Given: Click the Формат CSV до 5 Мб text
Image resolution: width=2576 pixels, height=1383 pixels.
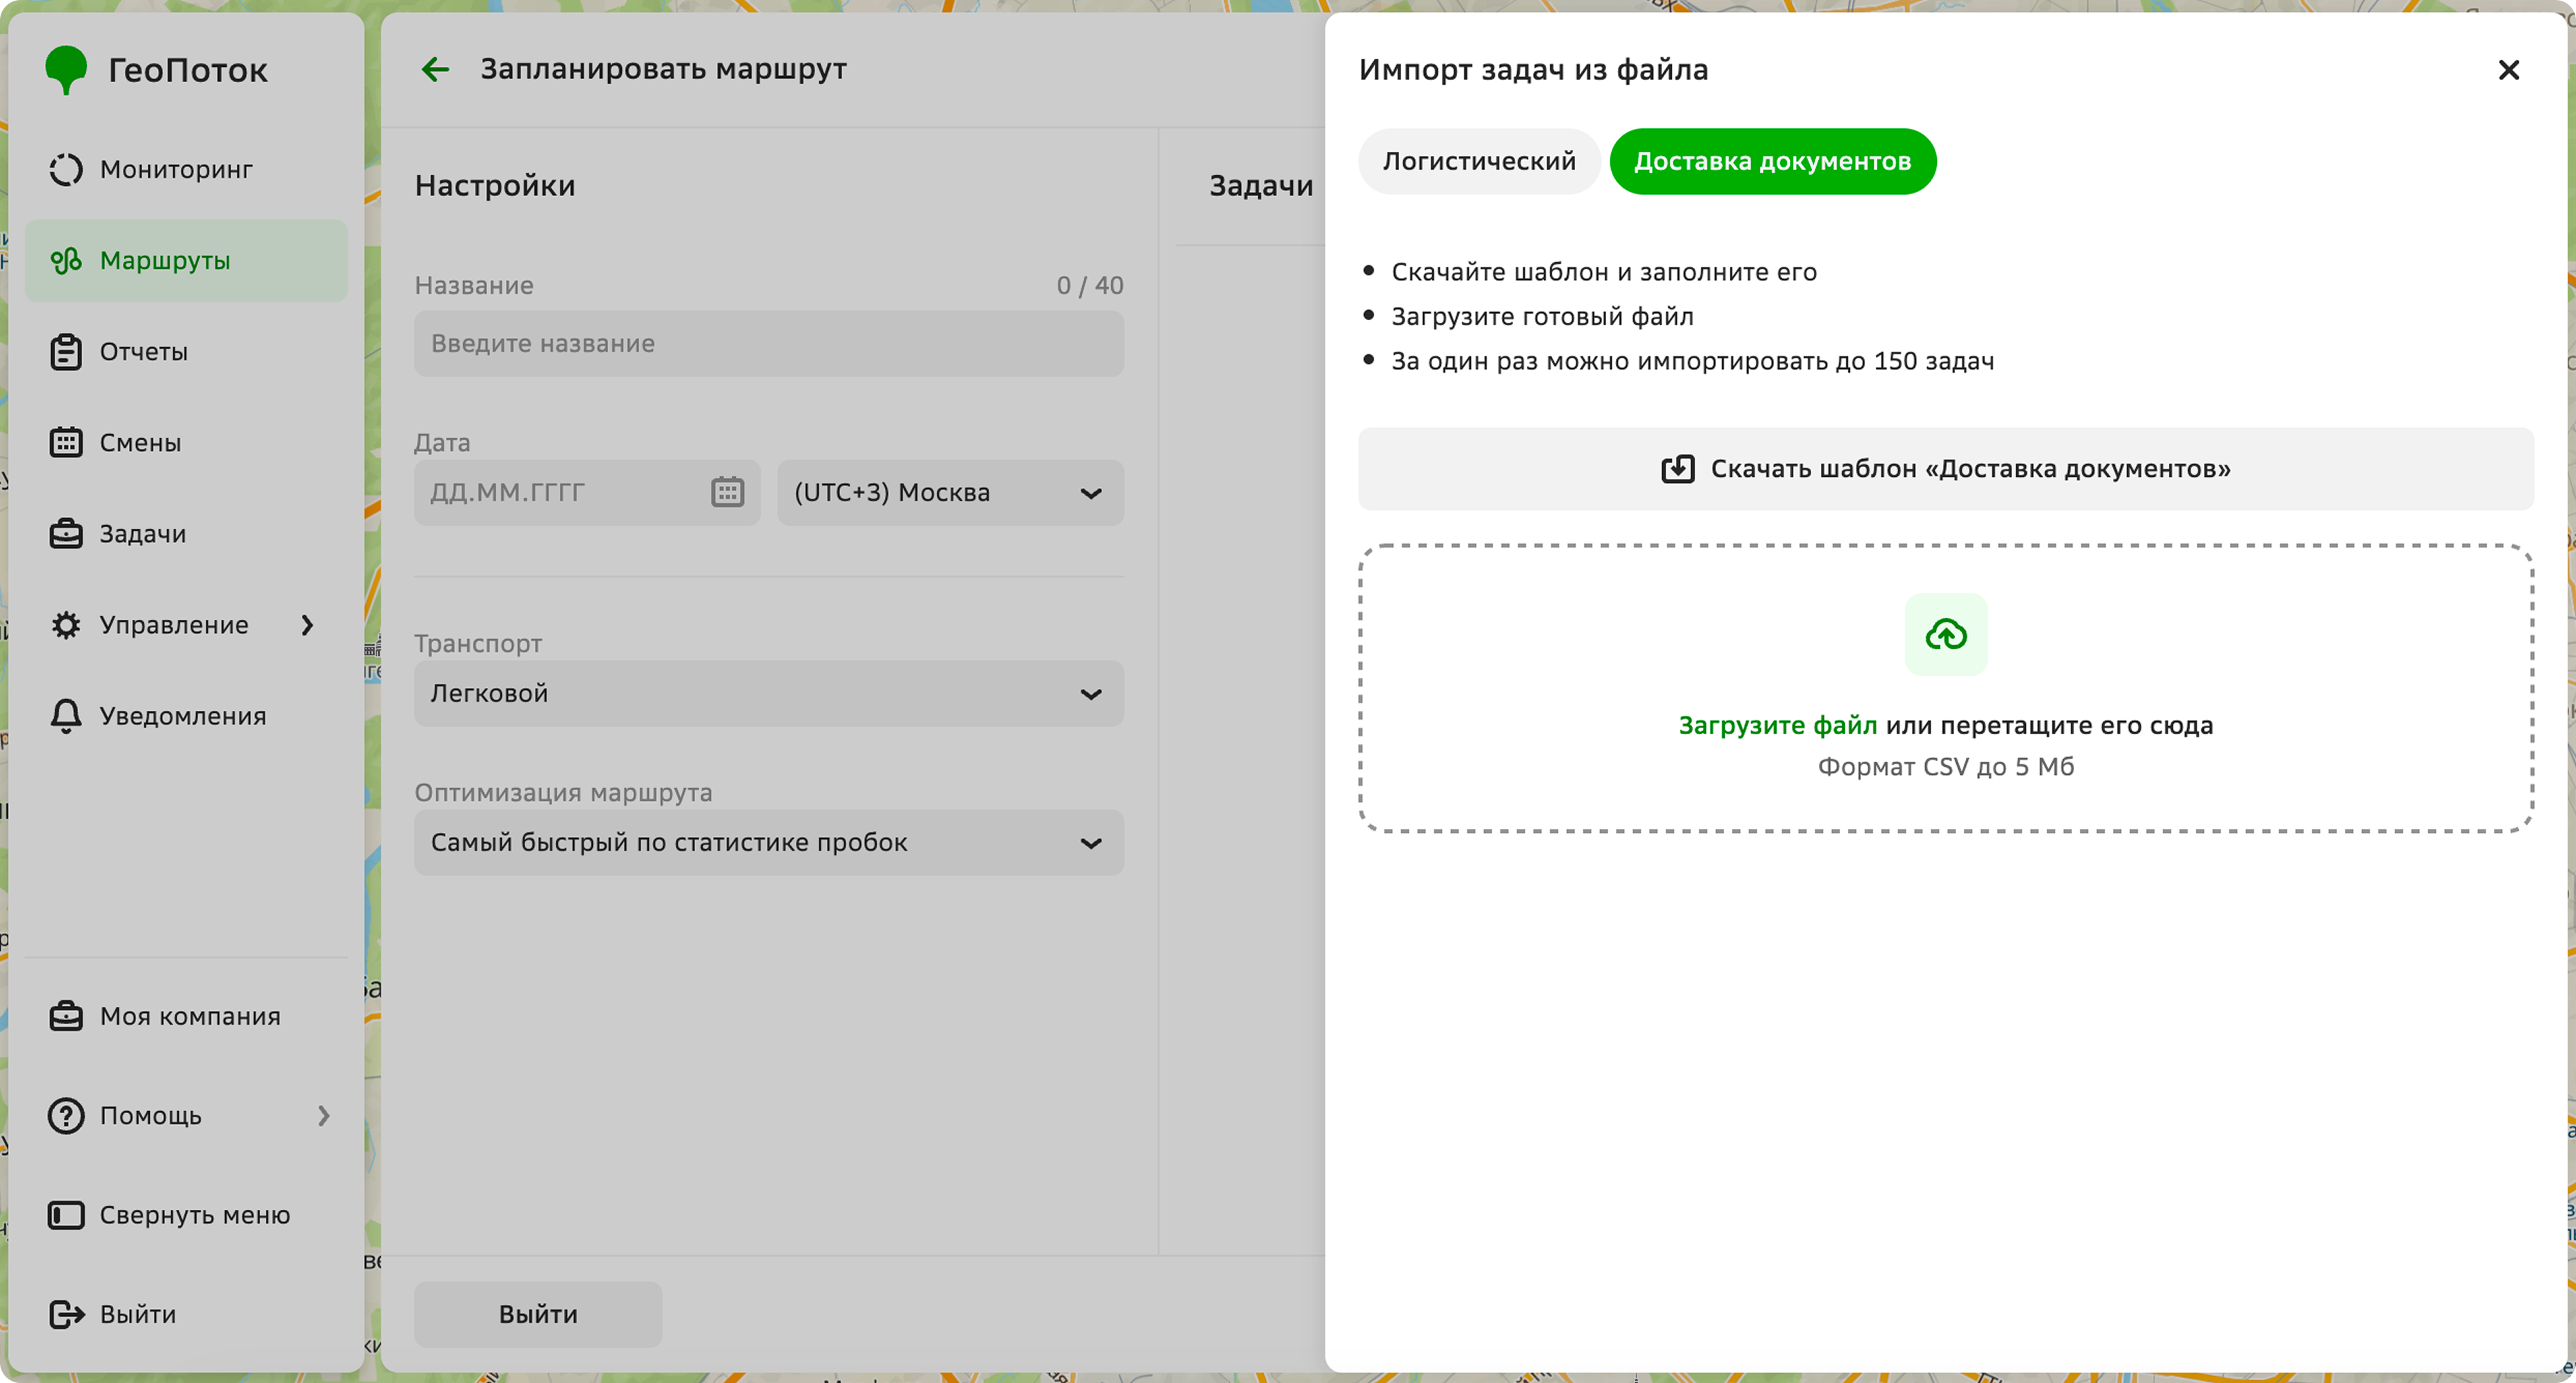Looking at the screenshot, I should [x=1946, y=767].
